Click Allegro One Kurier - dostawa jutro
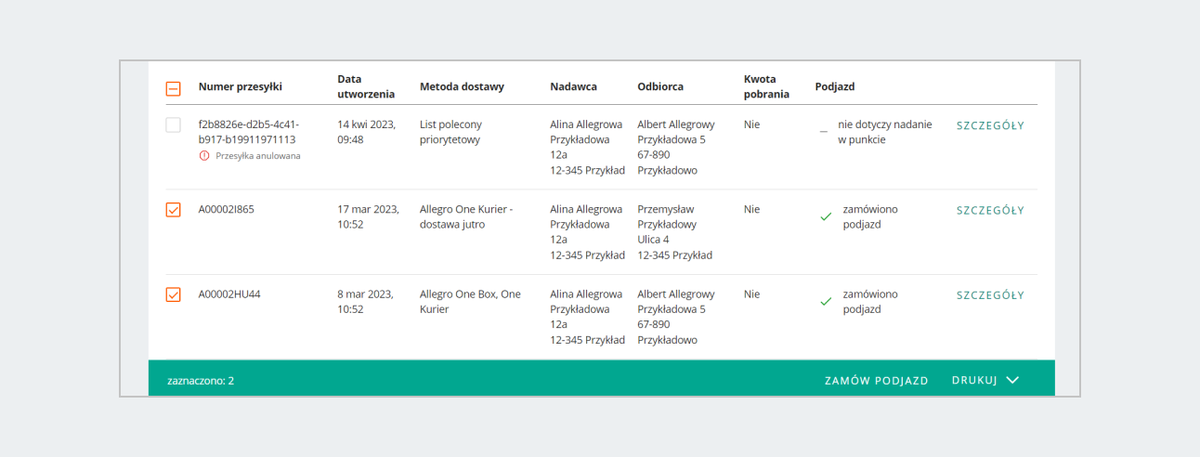The width and height of the screenshot is (1200, 457). [466, 217]
